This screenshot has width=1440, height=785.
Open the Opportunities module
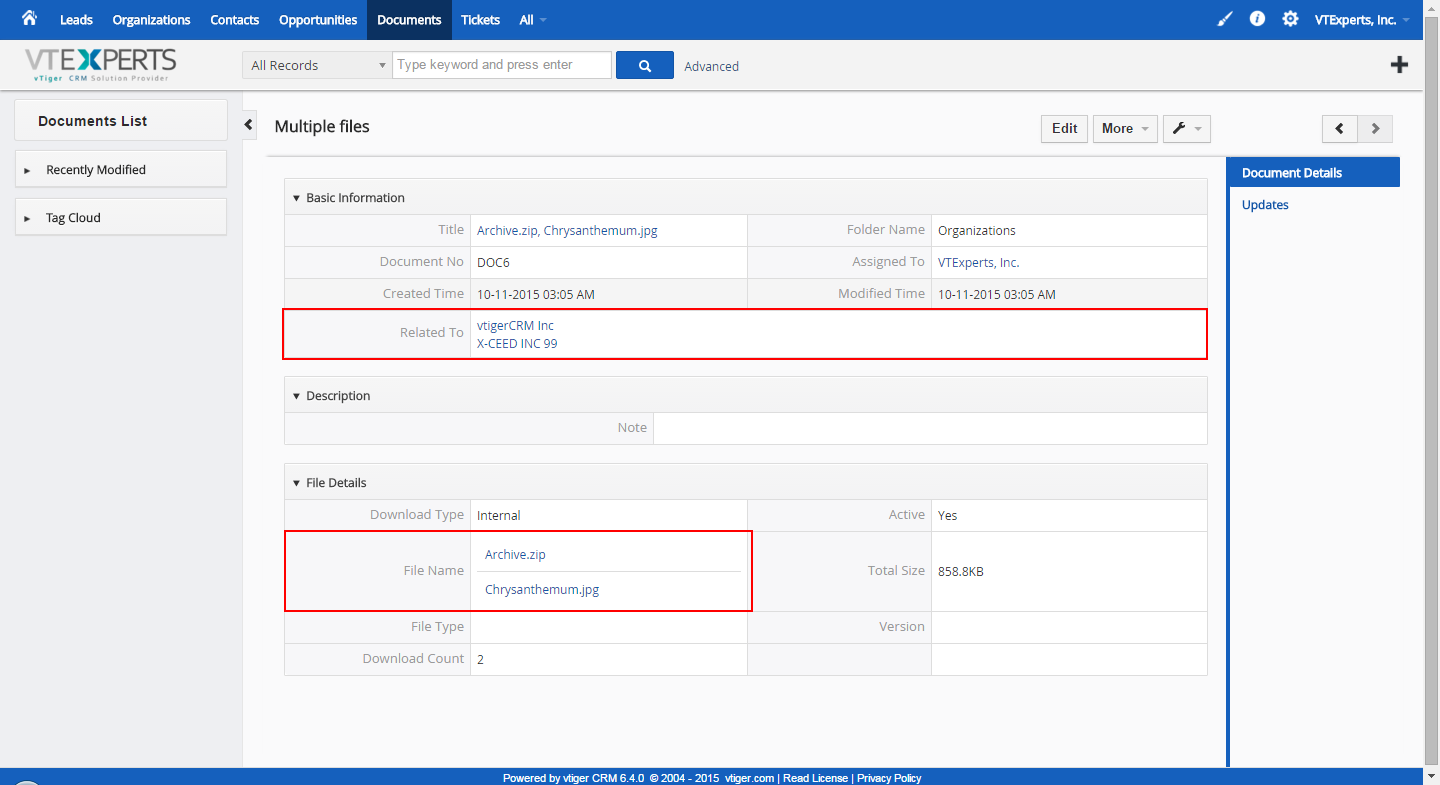coord(318,20)
